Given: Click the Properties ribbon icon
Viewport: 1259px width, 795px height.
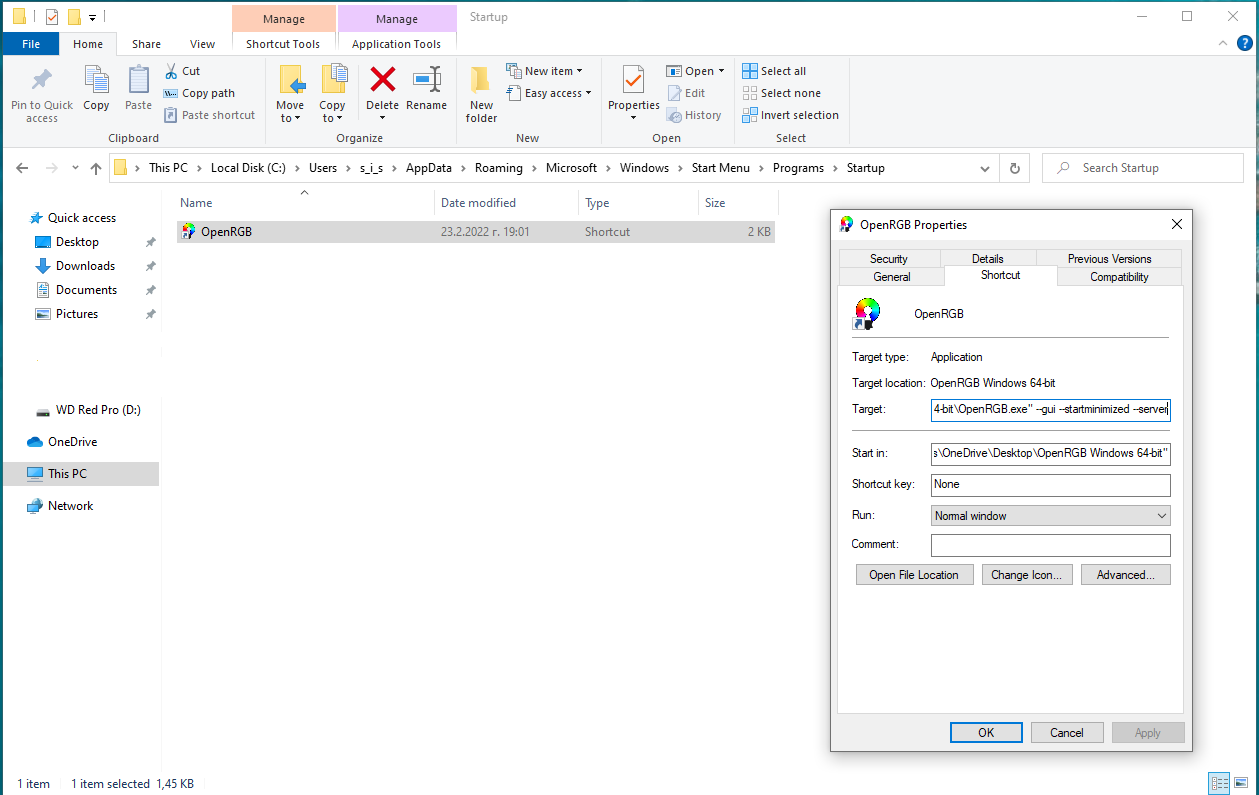Looking at the screenshot, I should [633, 80].
